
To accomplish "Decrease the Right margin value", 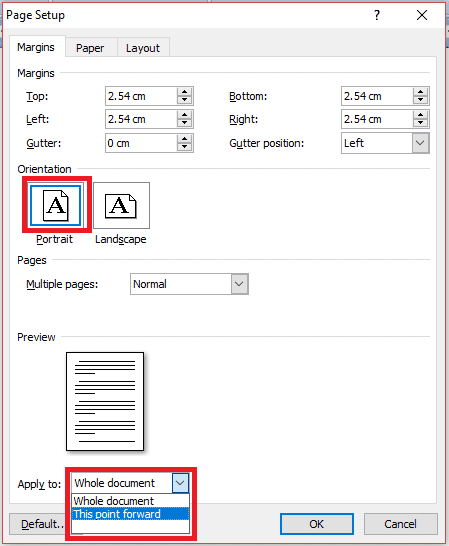I will coord(421,123).
